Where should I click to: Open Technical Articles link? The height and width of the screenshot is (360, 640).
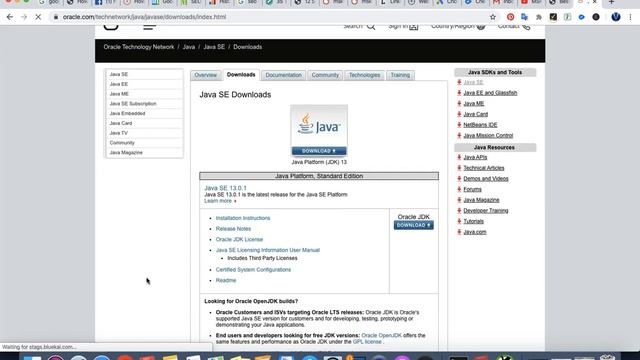484,168
